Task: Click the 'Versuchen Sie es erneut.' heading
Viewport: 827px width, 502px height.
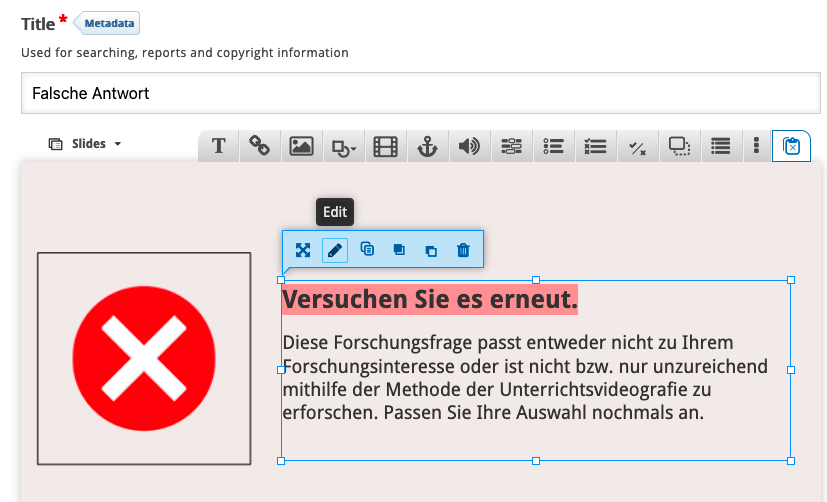Action: pyautogui.click(x=430, y=300)
